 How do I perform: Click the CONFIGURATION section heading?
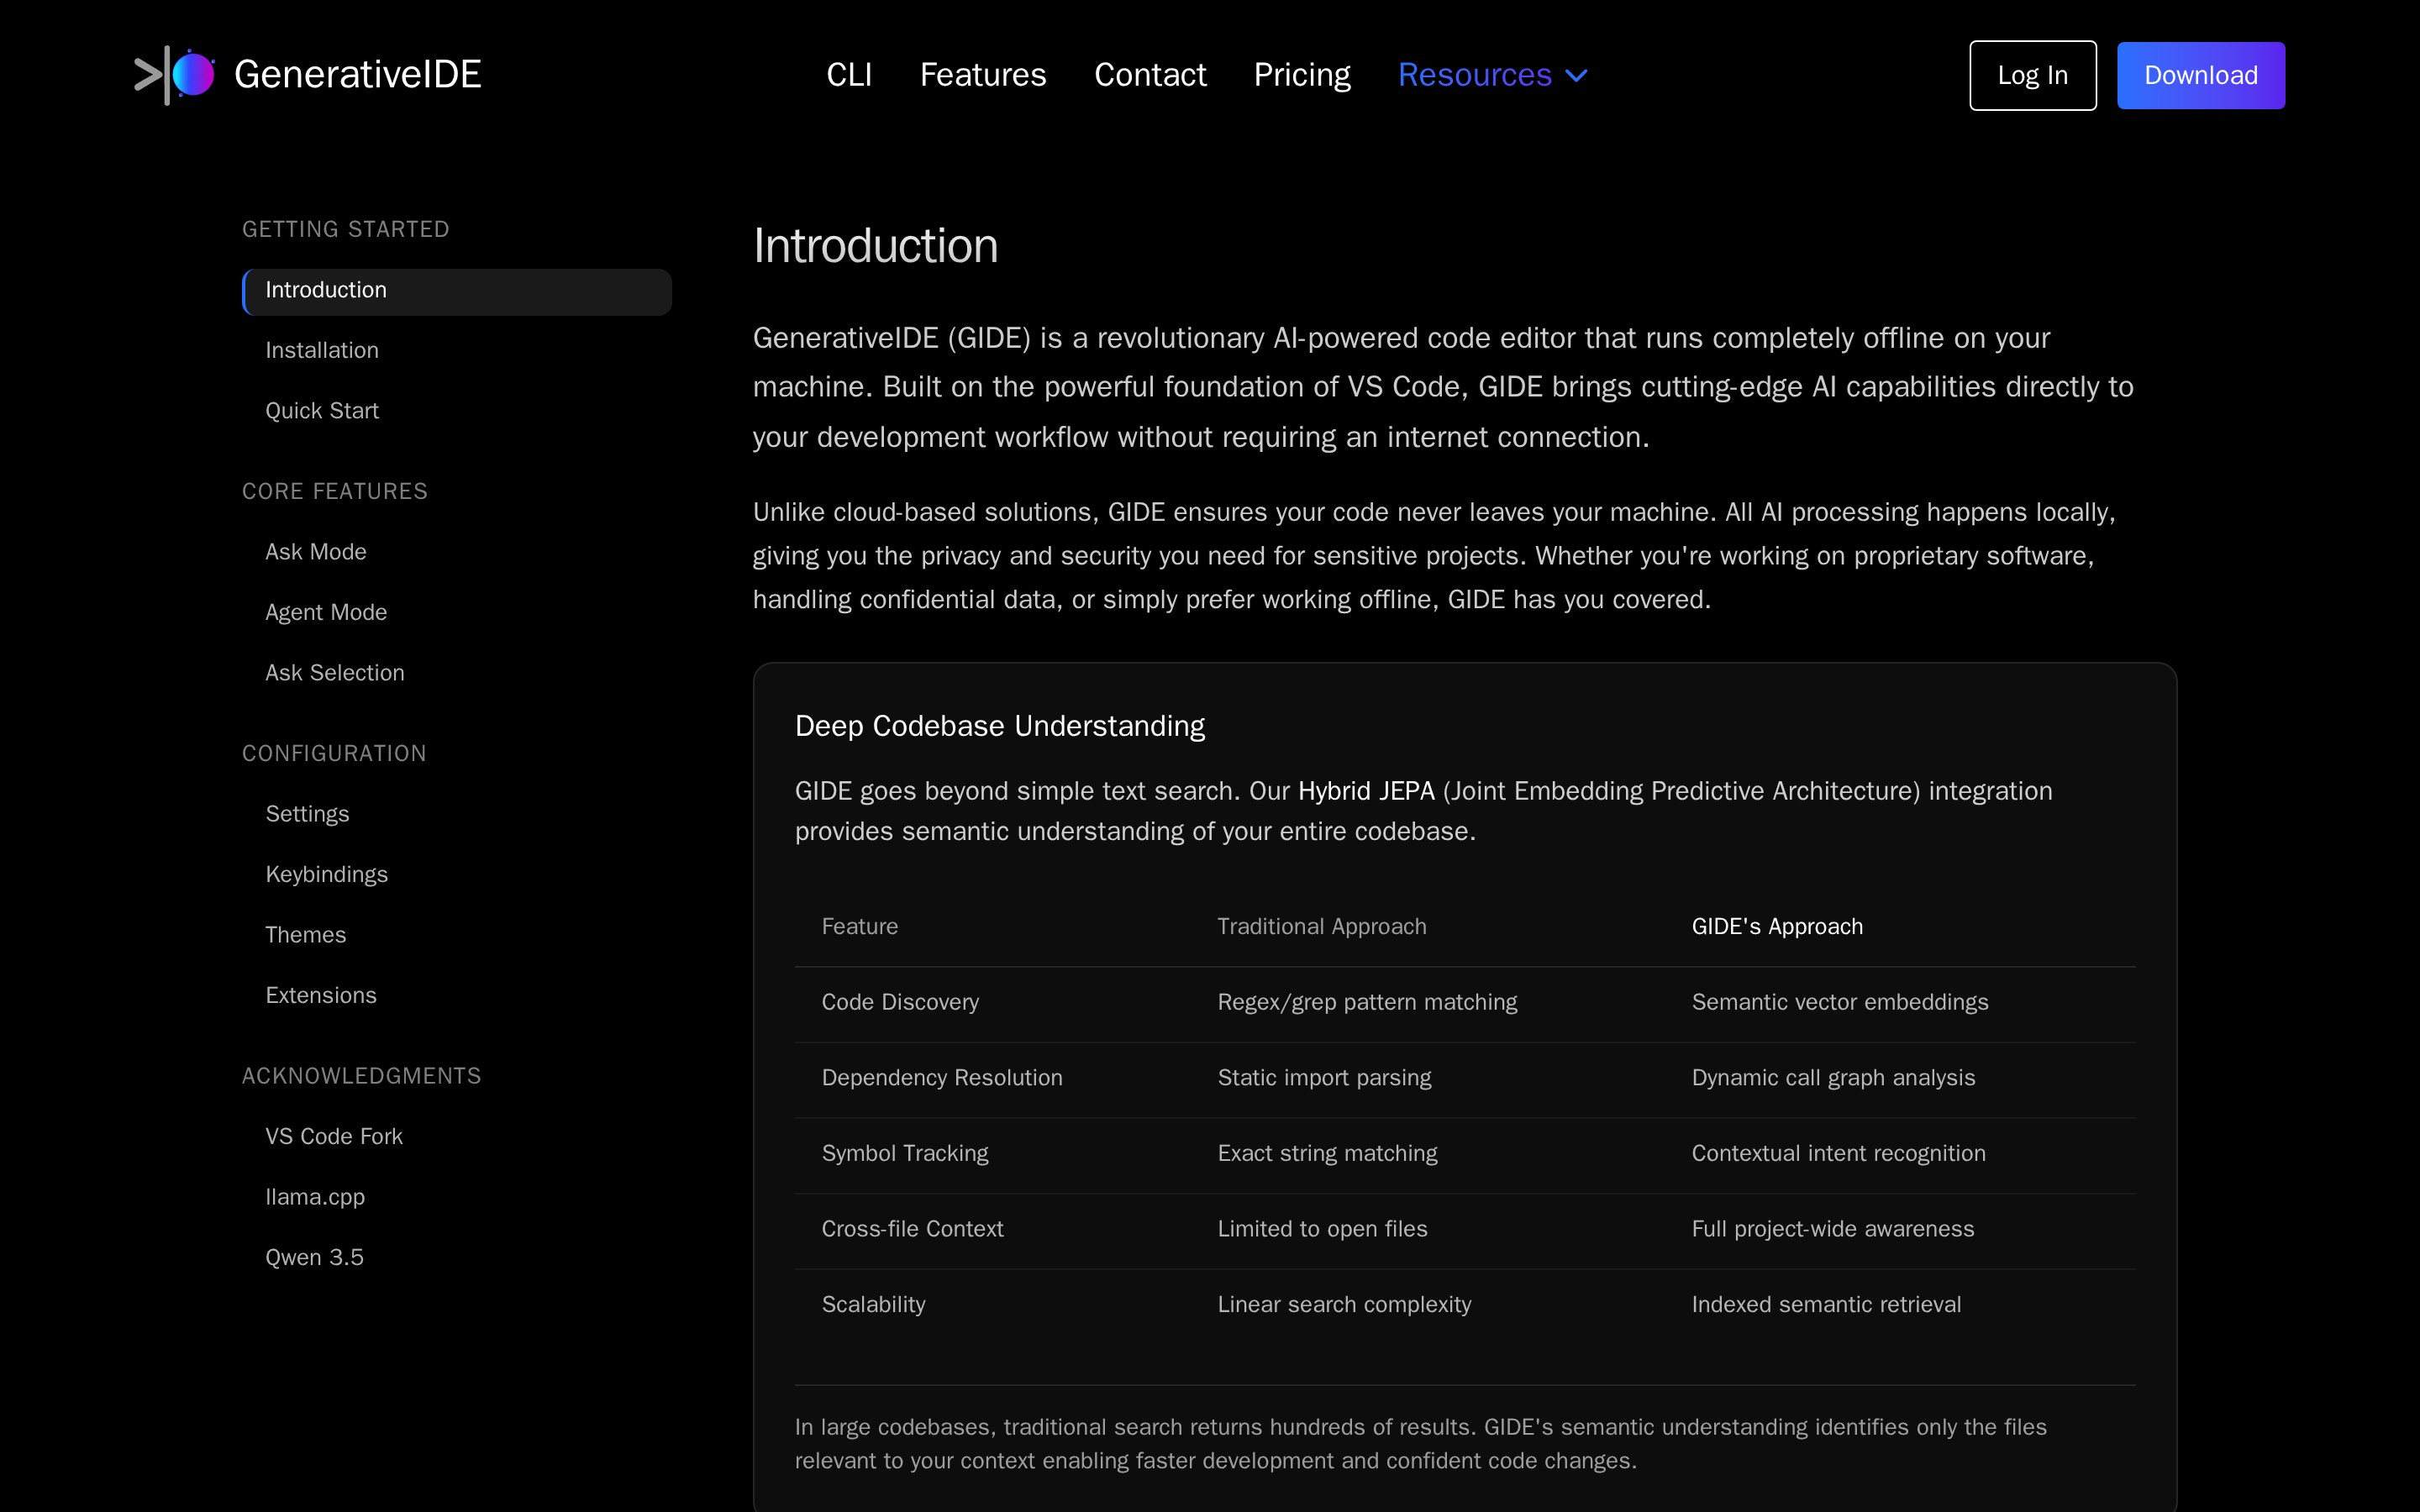(x=334, y=753)
